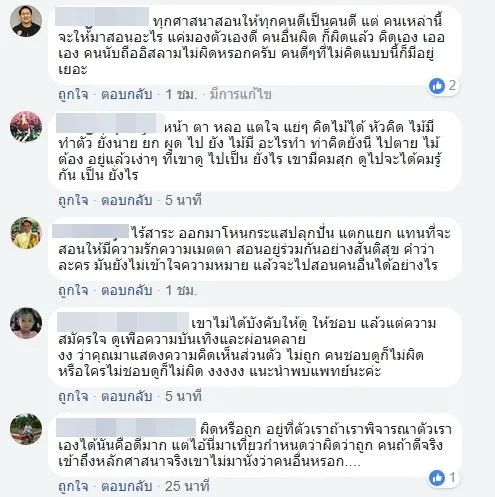This screenshot has height=497, width=495.
Task: Like the third comment starting ไร้สาระ
Action: 73,290
